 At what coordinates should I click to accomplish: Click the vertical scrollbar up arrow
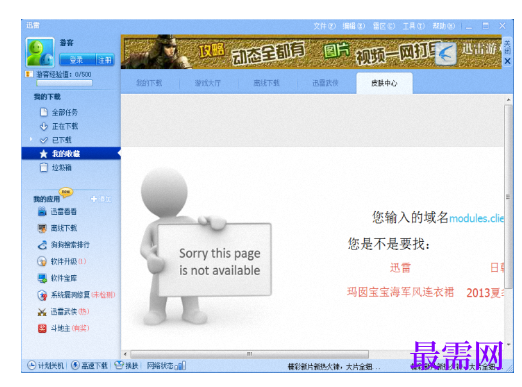508,100
